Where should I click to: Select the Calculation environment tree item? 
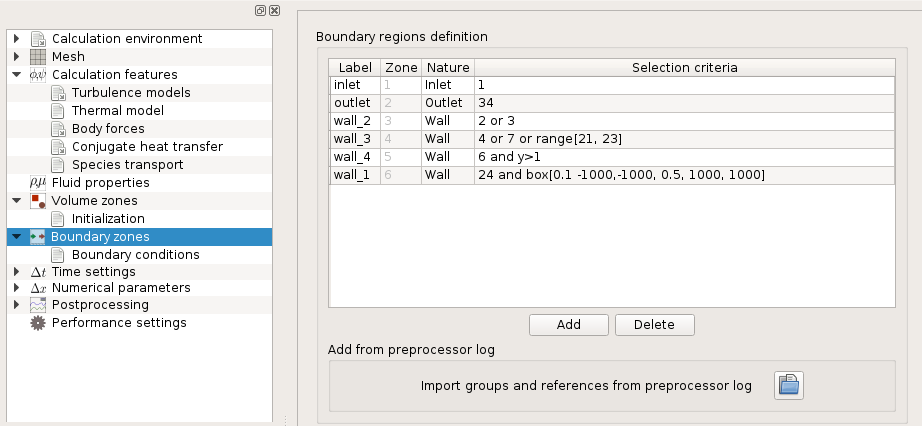tap(127, 39)
